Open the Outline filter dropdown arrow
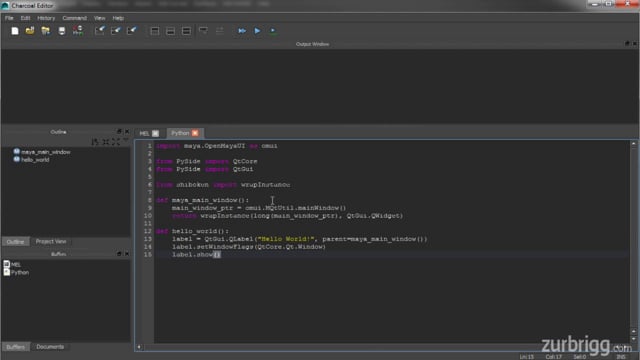The image size is (640, 360). tap(125, 141)
